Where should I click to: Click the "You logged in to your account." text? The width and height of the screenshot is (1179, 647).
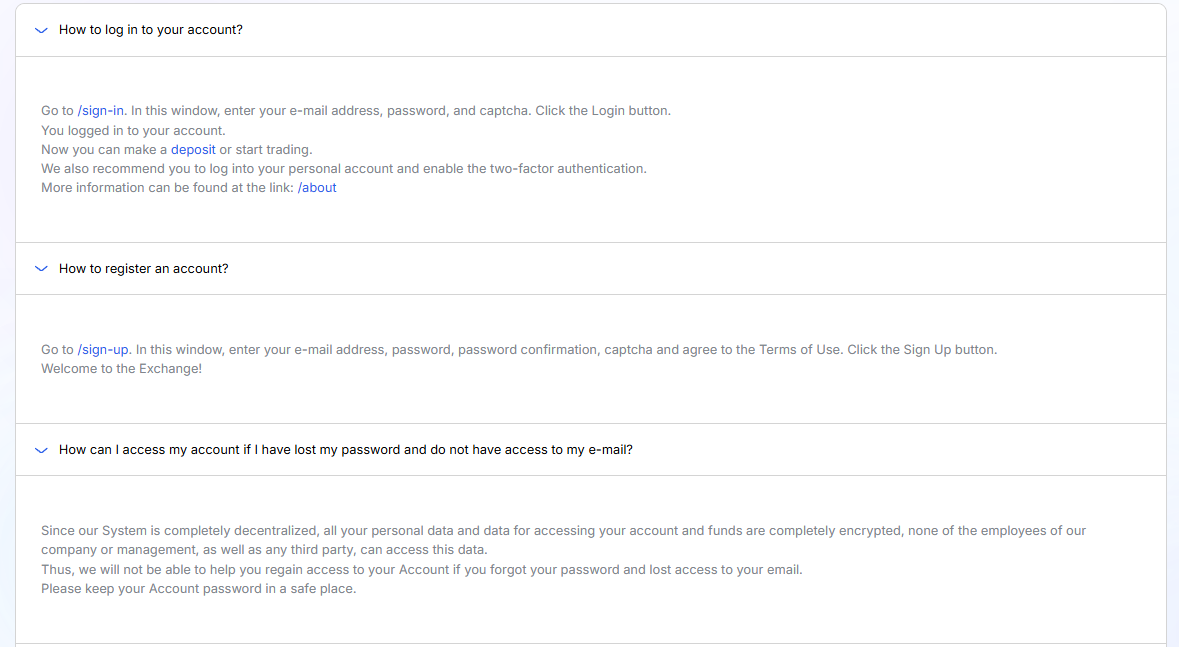pyautogui.click(x=133, y=130)
